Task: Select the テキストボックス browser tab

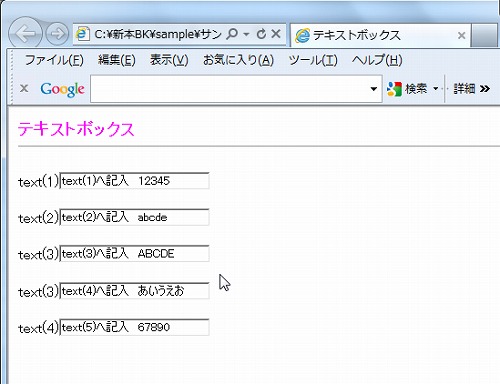Action: 380,35
